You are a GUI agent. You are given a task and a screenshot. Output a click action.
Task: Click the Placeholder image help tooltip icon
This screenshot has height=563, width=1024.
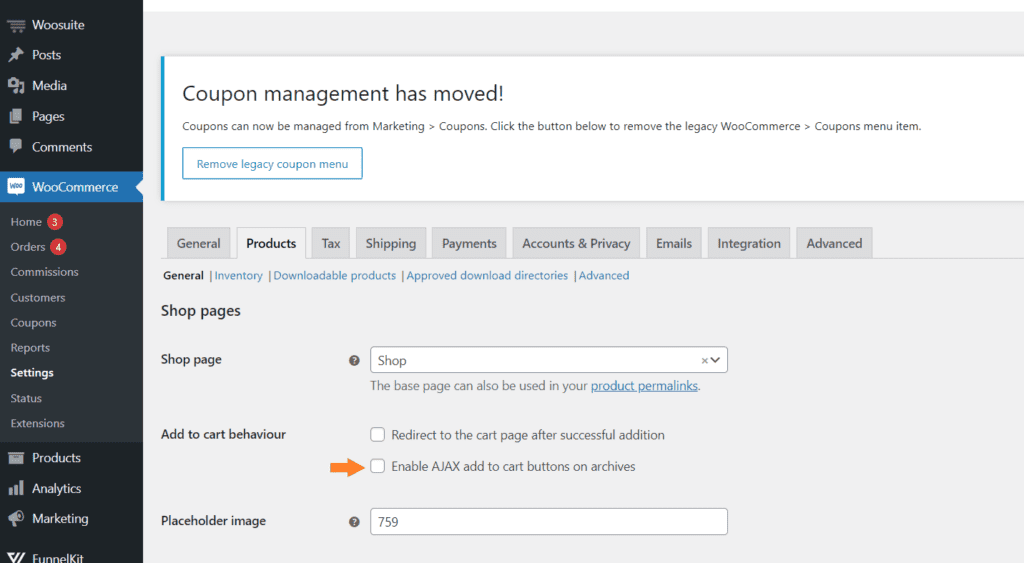(x=354, y=522)
